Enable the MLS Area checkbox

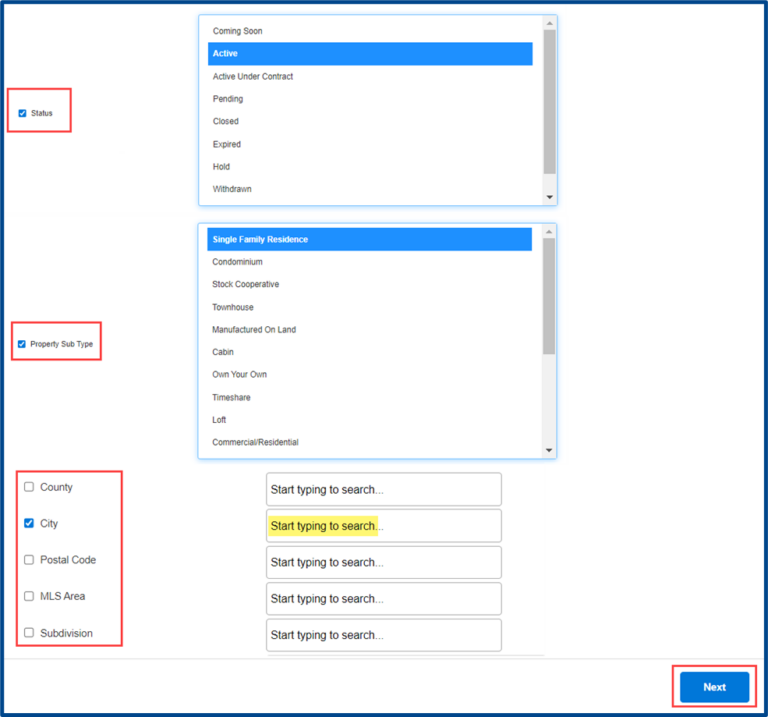pyautogui.click(x=29, y=596)
